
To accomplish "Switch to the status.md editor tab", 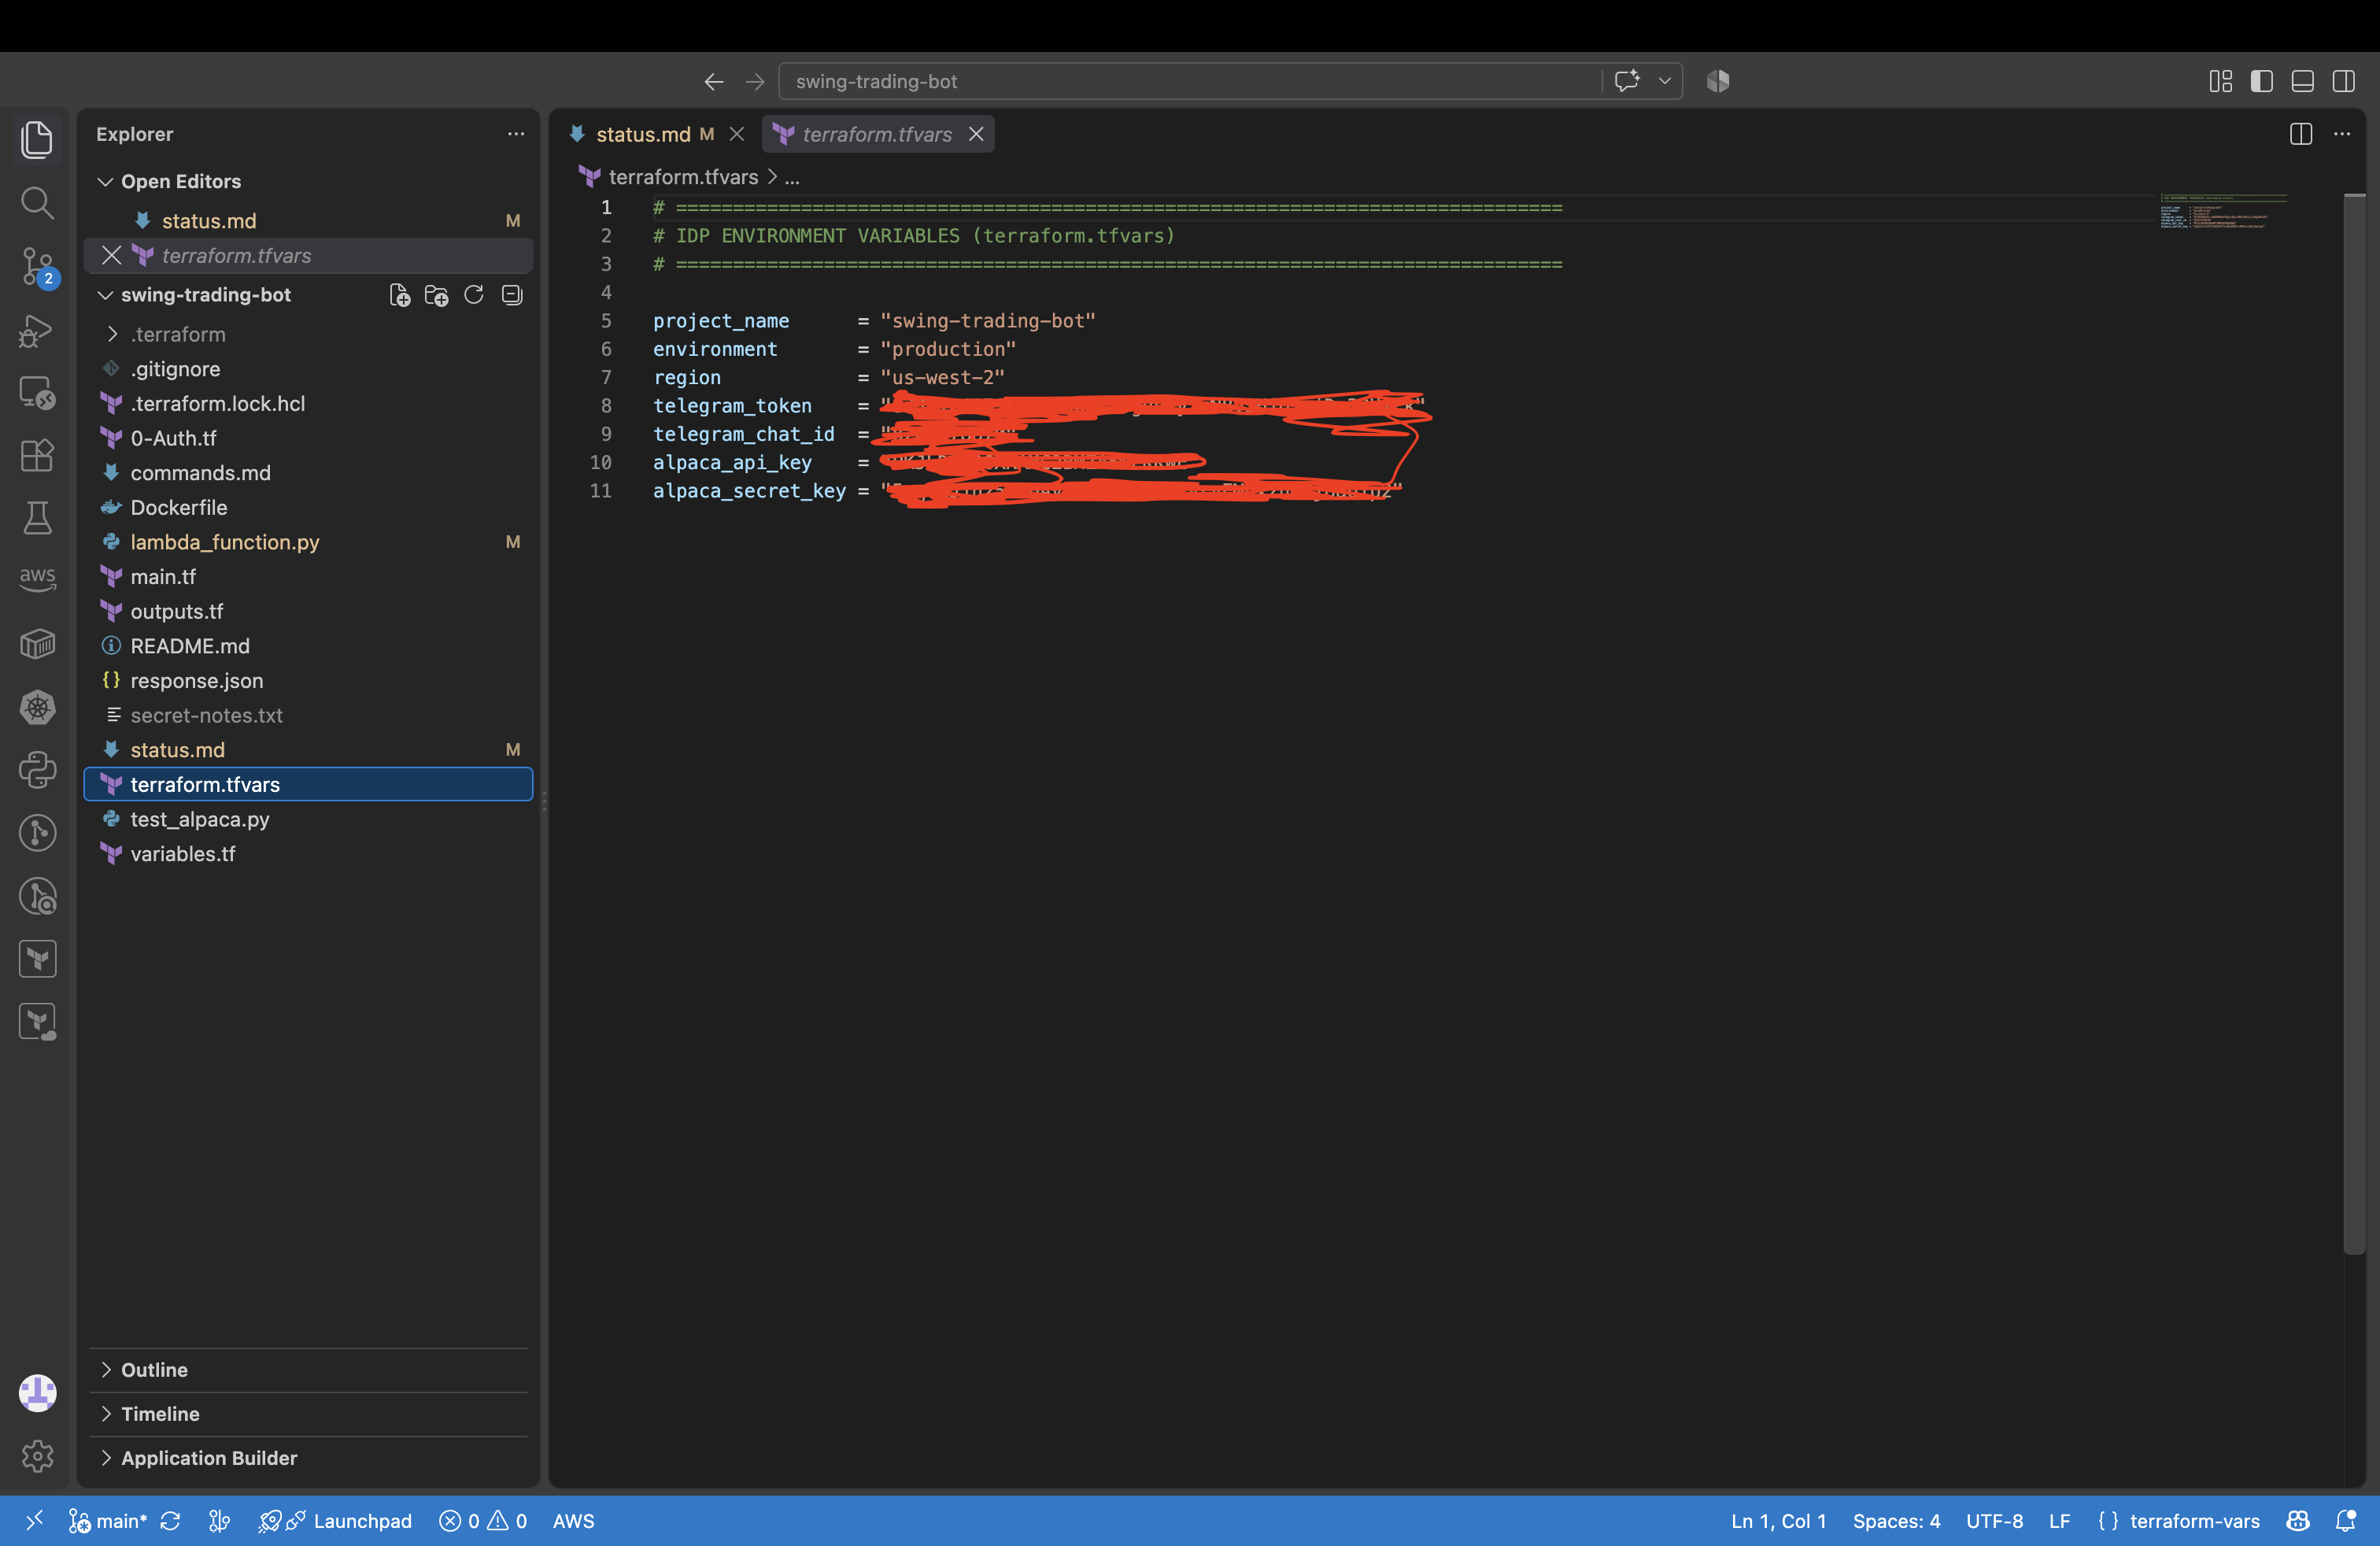I will [643, 134].
